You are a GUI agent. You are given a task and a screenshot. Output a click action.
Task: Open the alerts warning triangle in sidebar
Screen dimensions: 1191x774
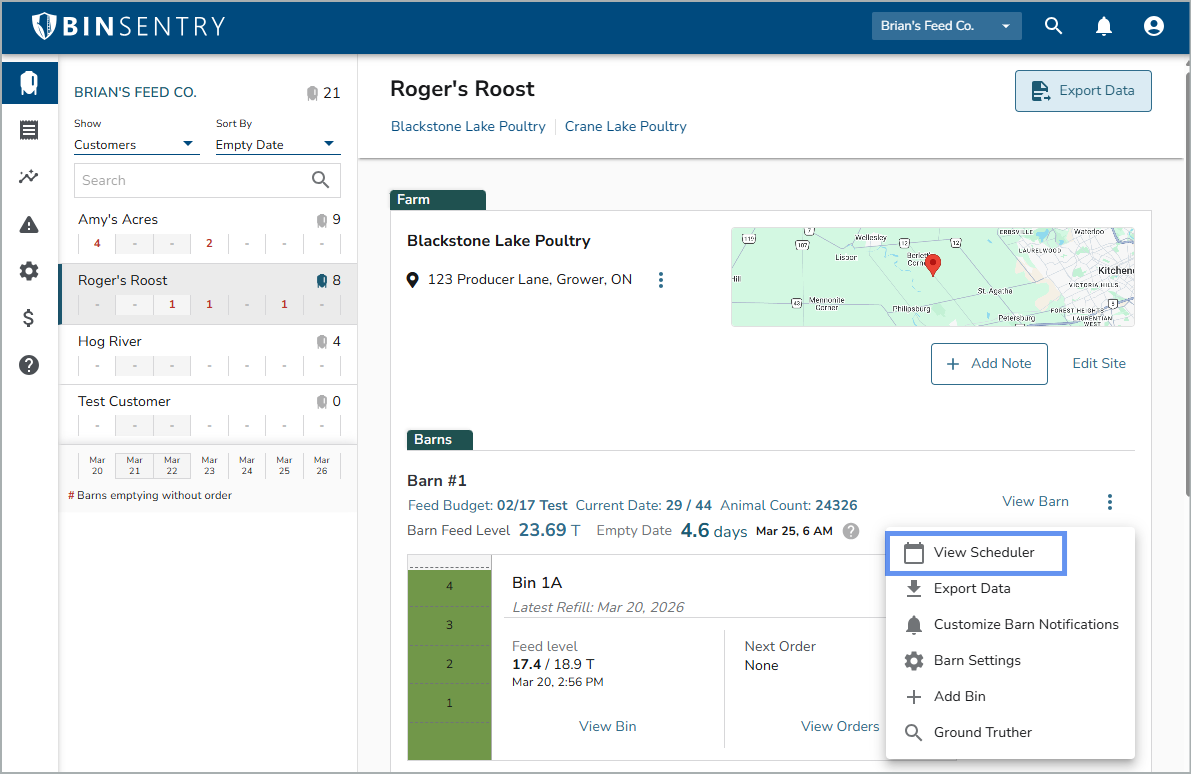[x=29, y=225]
